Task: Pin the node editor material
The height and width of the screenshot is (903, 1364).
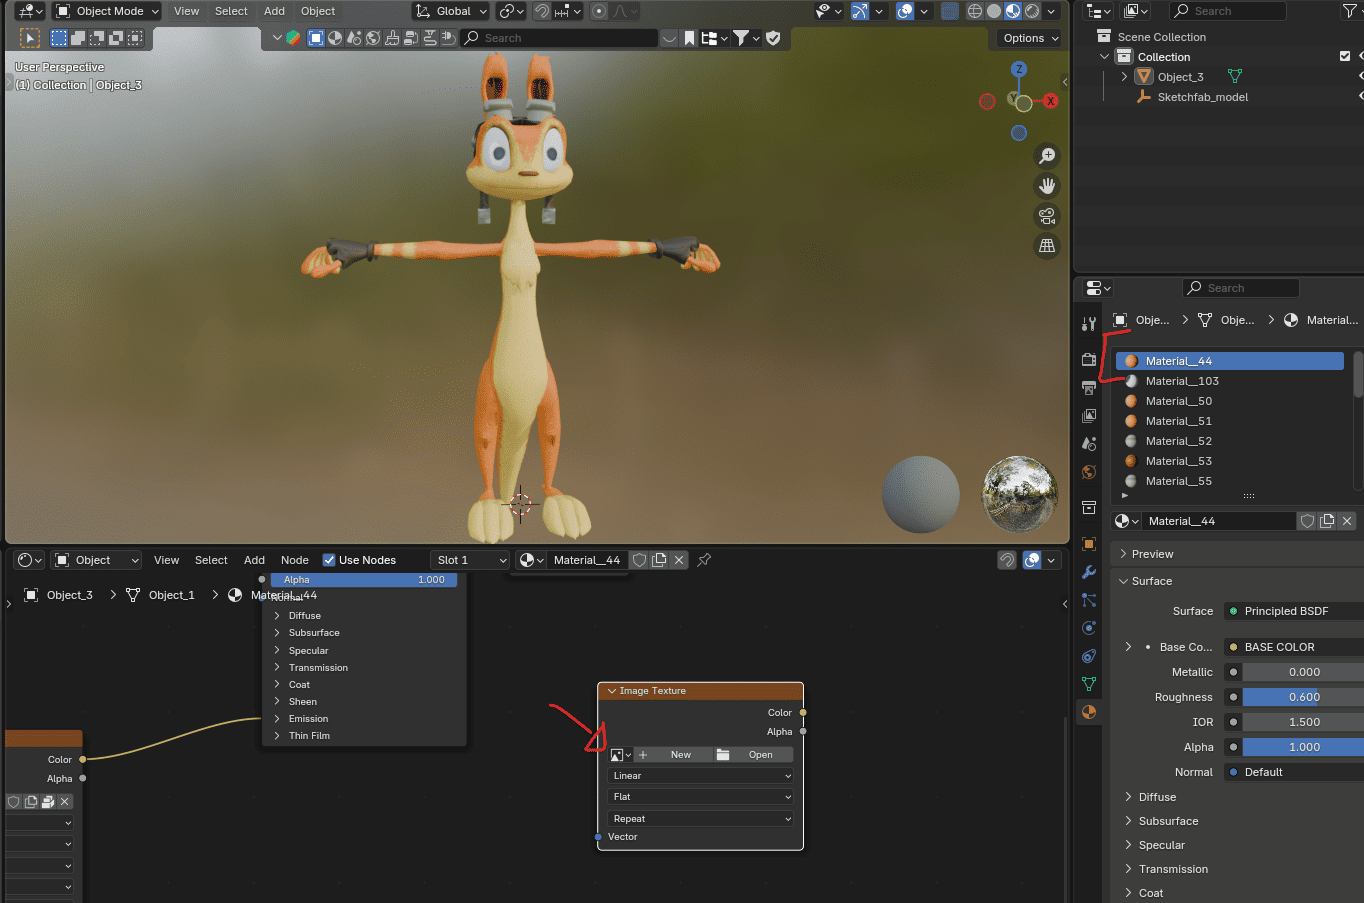Action: point(704,560)
